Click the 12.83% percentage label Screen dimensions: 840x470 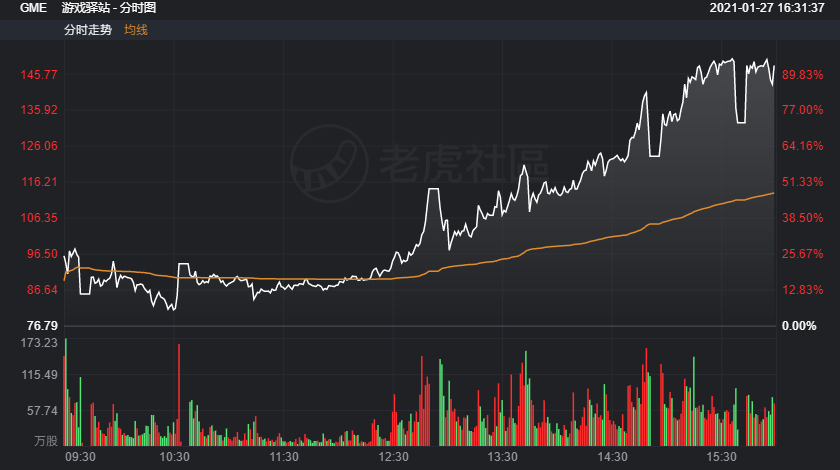click(x=802, y=290)
